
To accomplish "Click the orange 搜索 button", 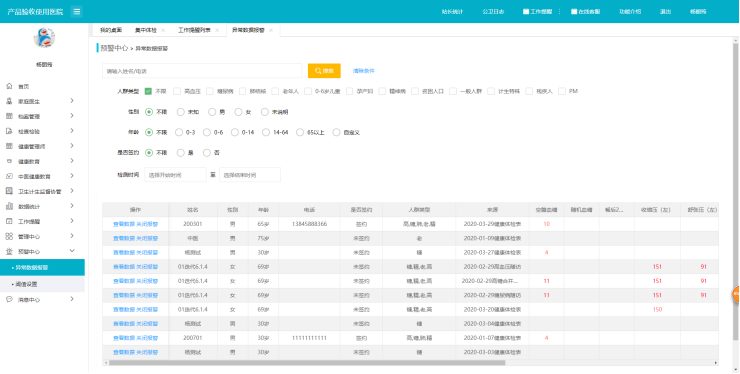I will [x=324, y=71].
